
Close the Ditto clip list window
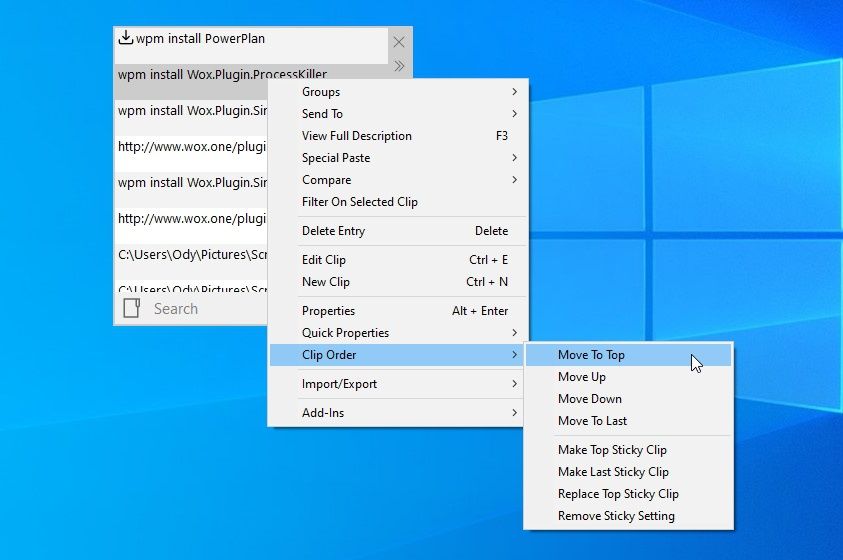[399, 42]
